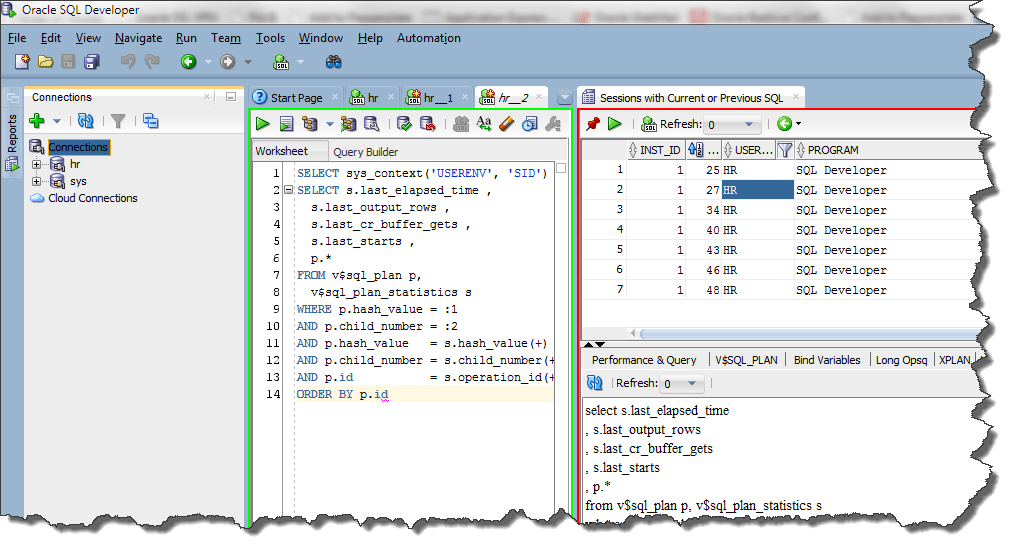Open the Bind Variables tab
This screenshot has height=552, width=1015.
click(827, 360)
